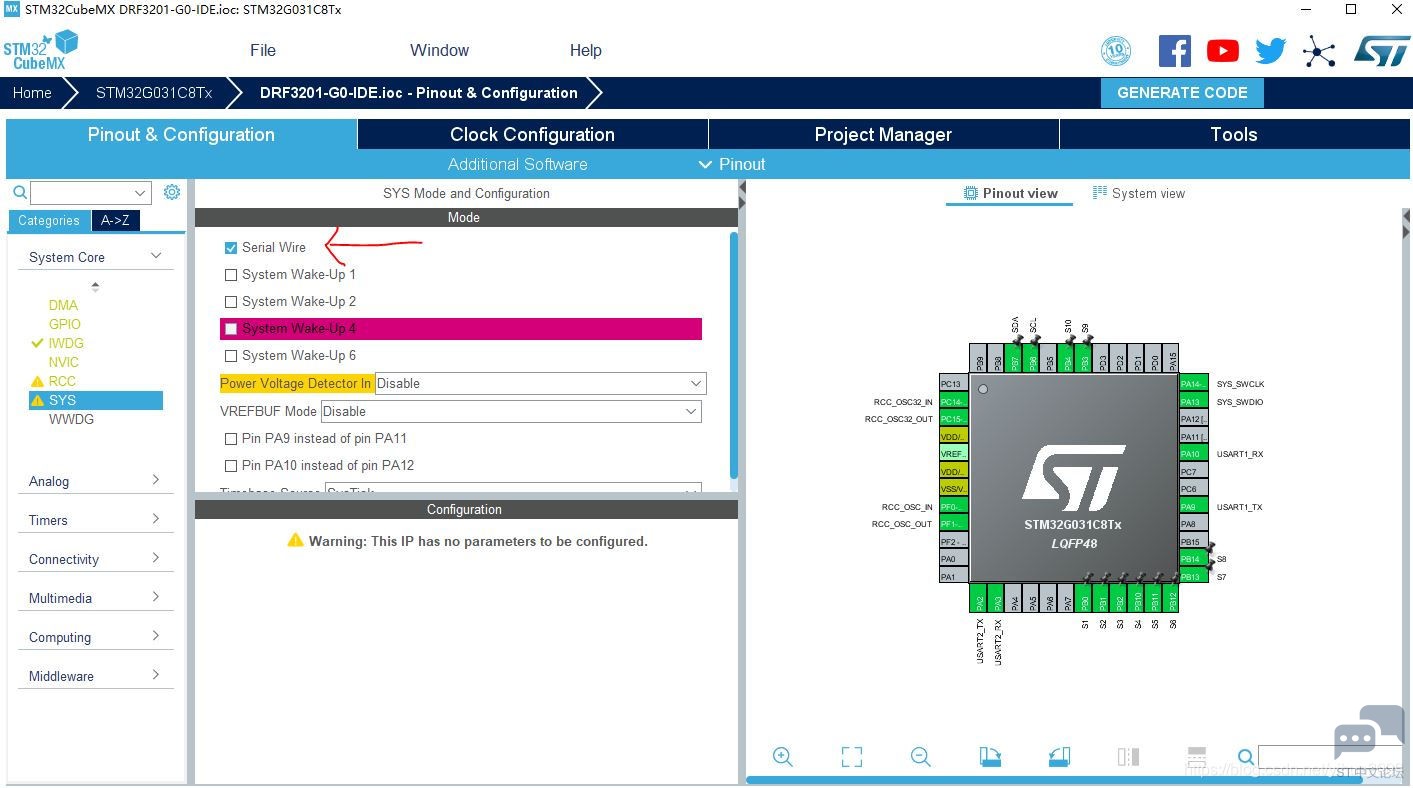Enable System Wake-Up 2 checkbox
The image size is (1413, 788).
click(x=231, y=302)
